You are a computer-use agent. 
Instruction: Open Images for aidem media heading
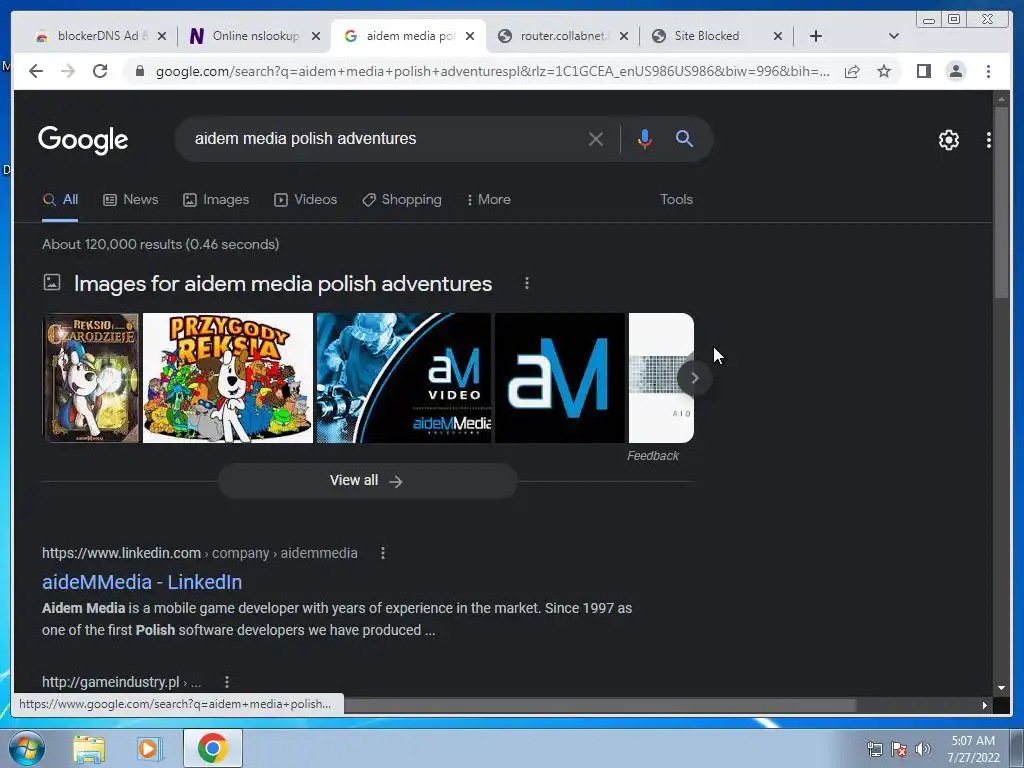pyautogui.click(x=282, y=283)
